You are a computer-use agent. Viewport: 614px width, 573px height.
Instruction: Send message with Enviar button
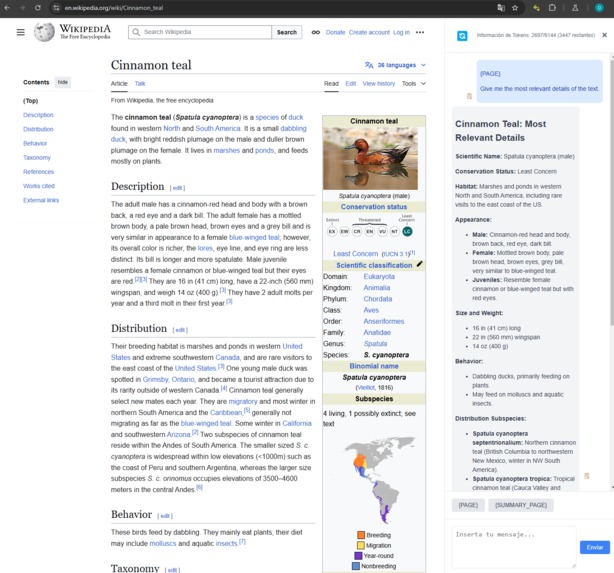[595, 547]
